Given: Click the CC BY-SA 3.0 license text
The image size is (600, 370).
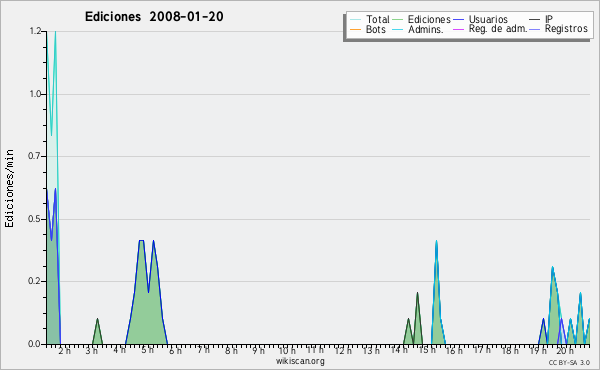Looking at the screenshot, I should [x=569, y=362].
